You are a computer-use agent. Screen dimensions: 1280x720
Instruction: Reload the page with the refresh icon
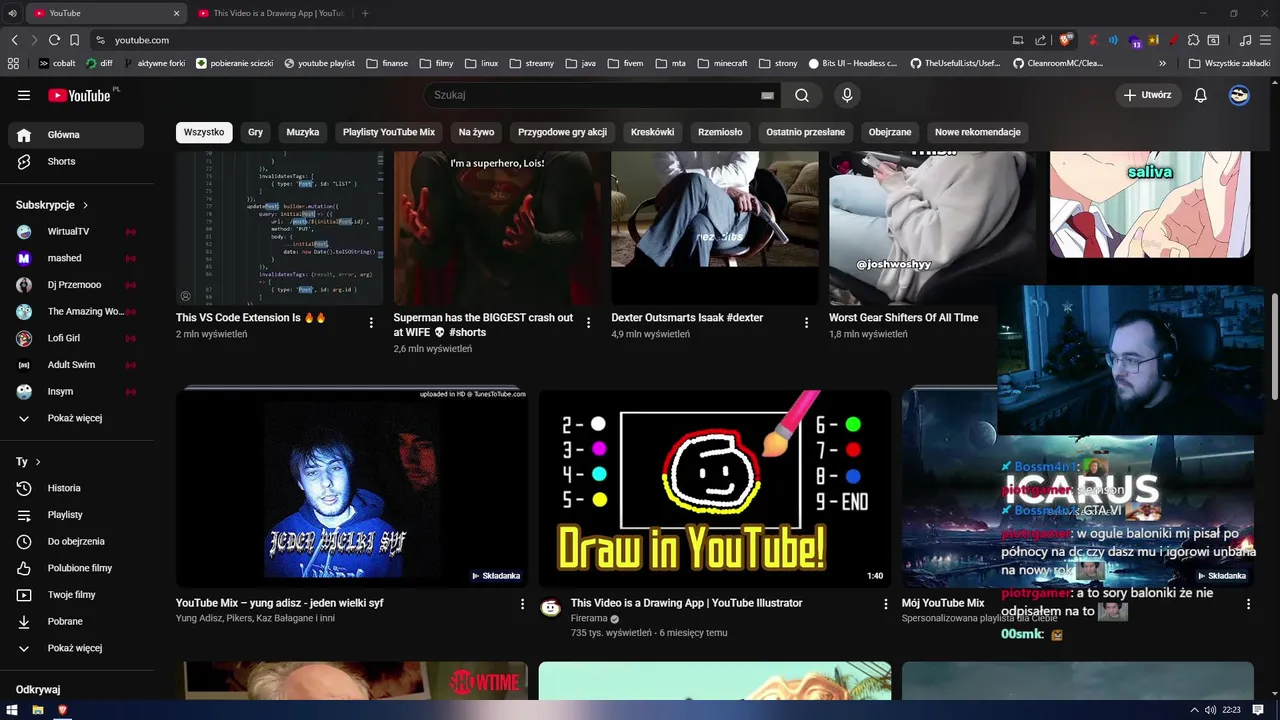(x=54, y=40)
